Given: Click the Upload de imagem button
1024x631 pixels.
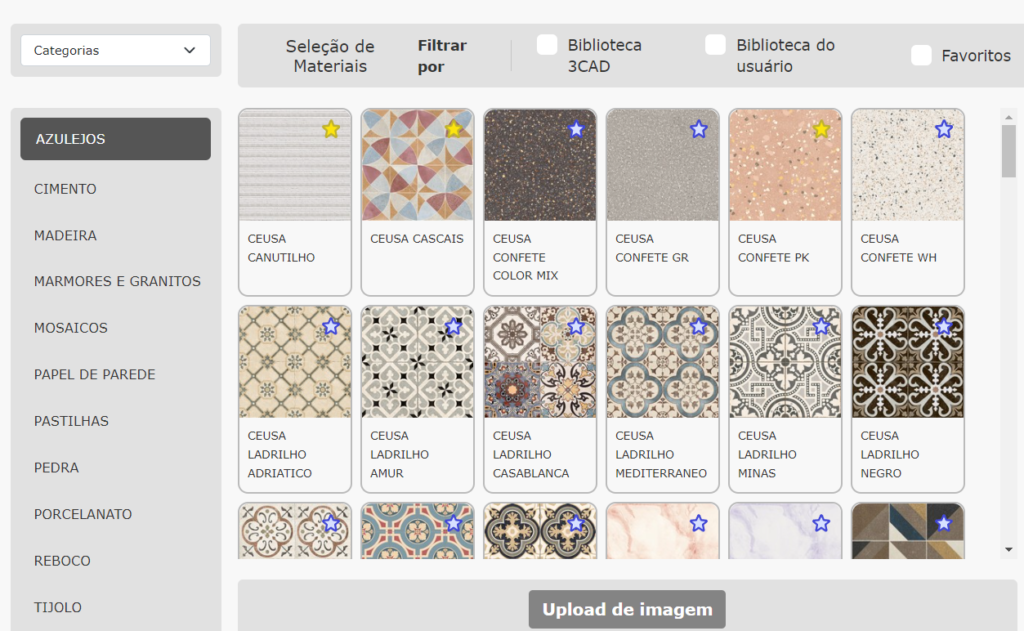Looking at the screenshot, I should click(x=627, y=609).
